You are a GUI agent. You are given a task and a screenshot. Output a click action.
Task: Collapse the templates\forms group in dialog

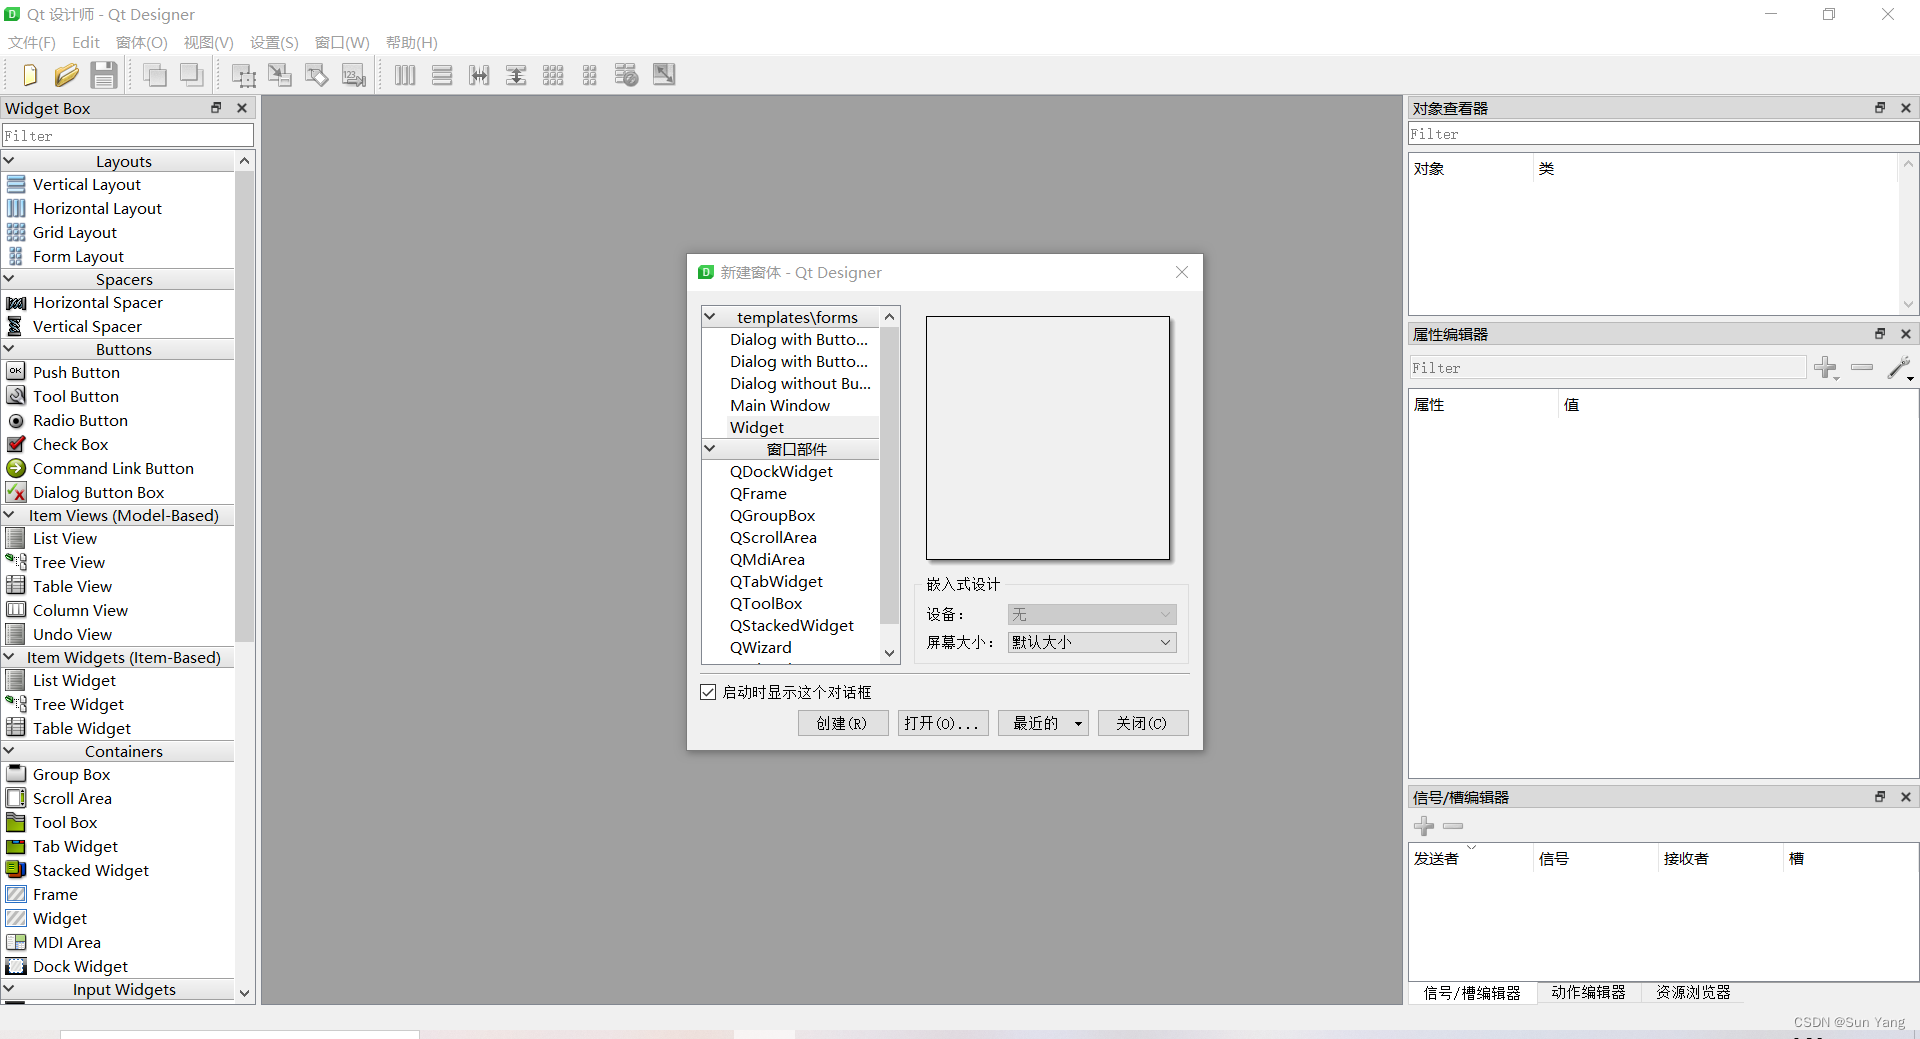coord(710,317)
